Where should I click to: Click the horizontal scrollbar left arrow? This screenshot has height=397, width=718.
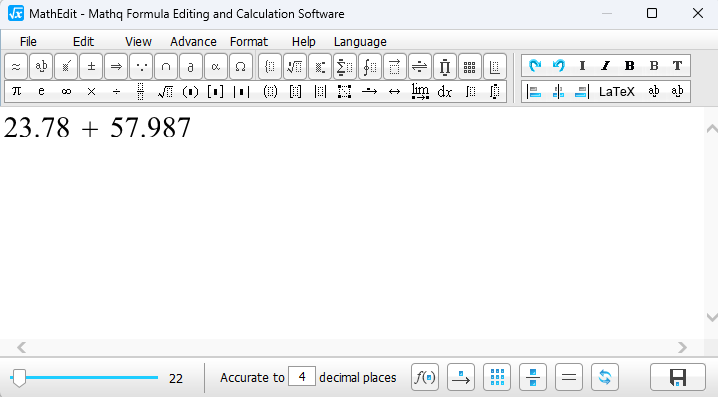[21, 348]
